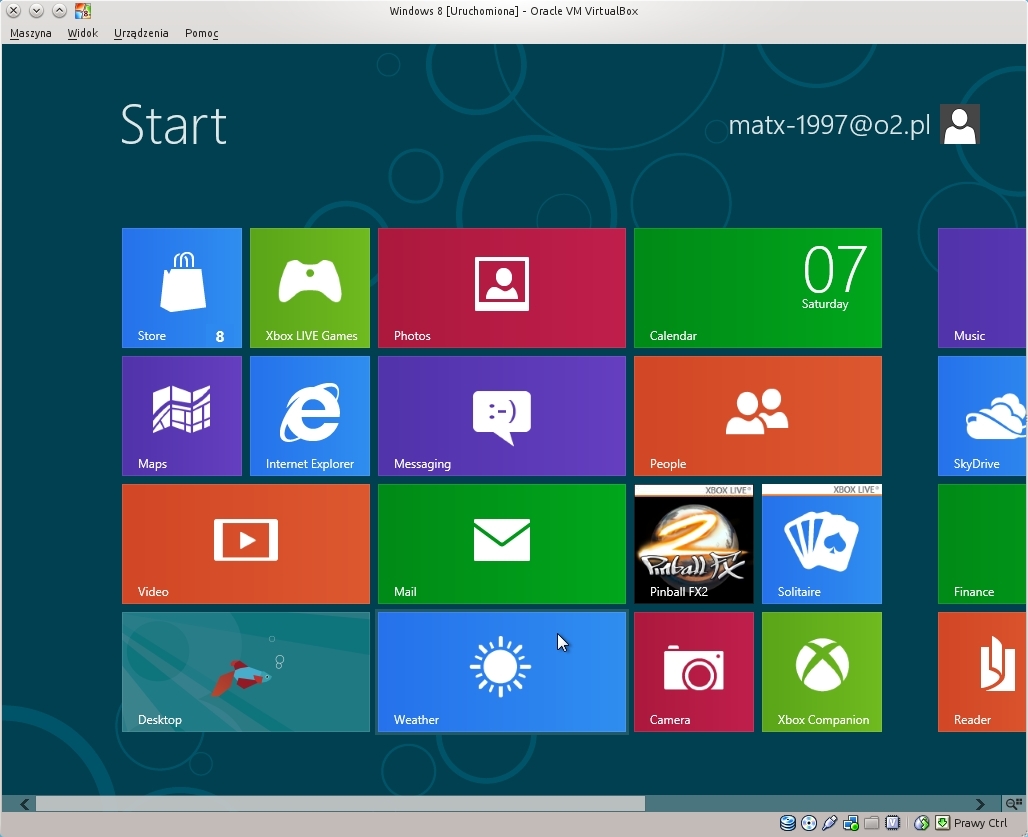Open the Photos tile
The image size is (1028, 837).
point(502,288)
